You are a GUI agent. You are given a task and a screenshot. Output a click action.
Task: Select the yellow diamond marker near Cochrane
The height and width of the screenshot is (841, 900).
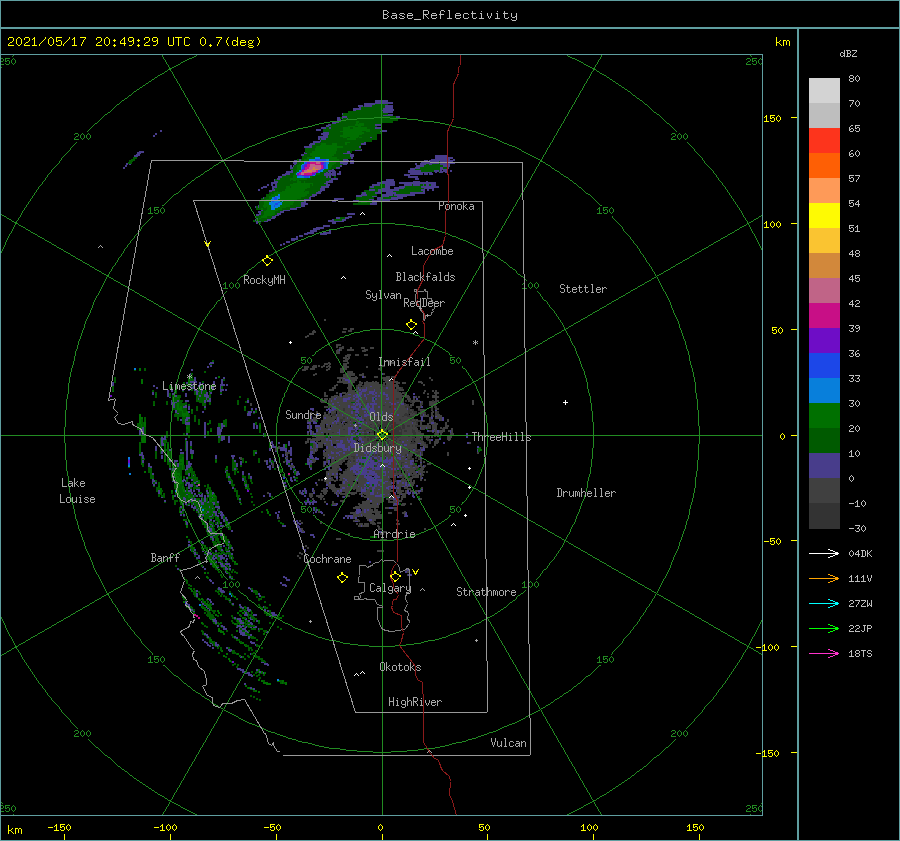coord(342,578)
